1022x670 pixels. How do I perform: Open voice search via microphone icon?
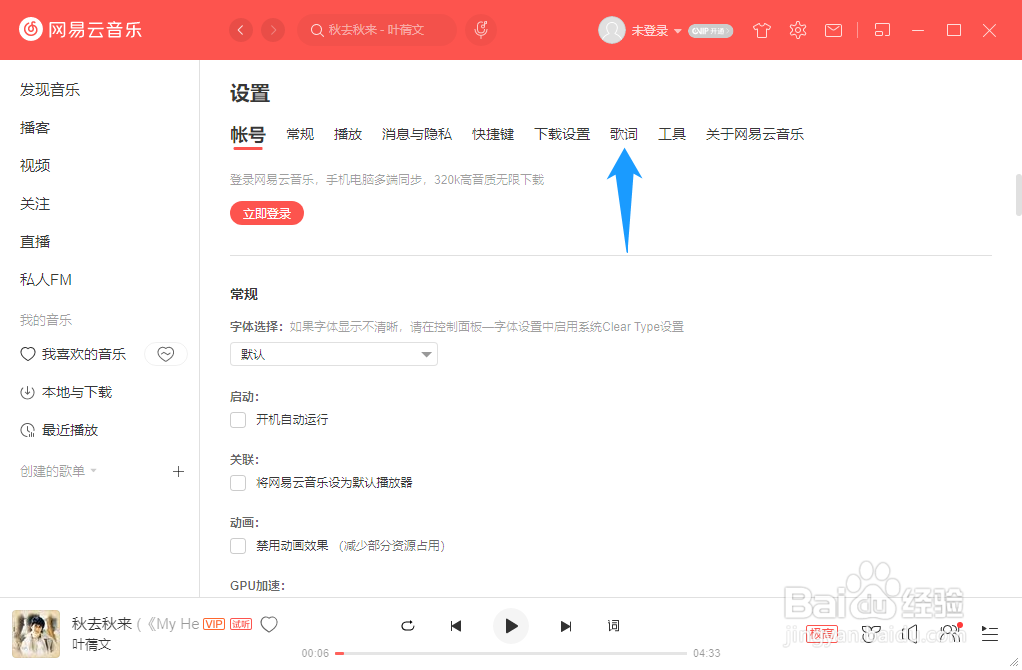(481, 30)
